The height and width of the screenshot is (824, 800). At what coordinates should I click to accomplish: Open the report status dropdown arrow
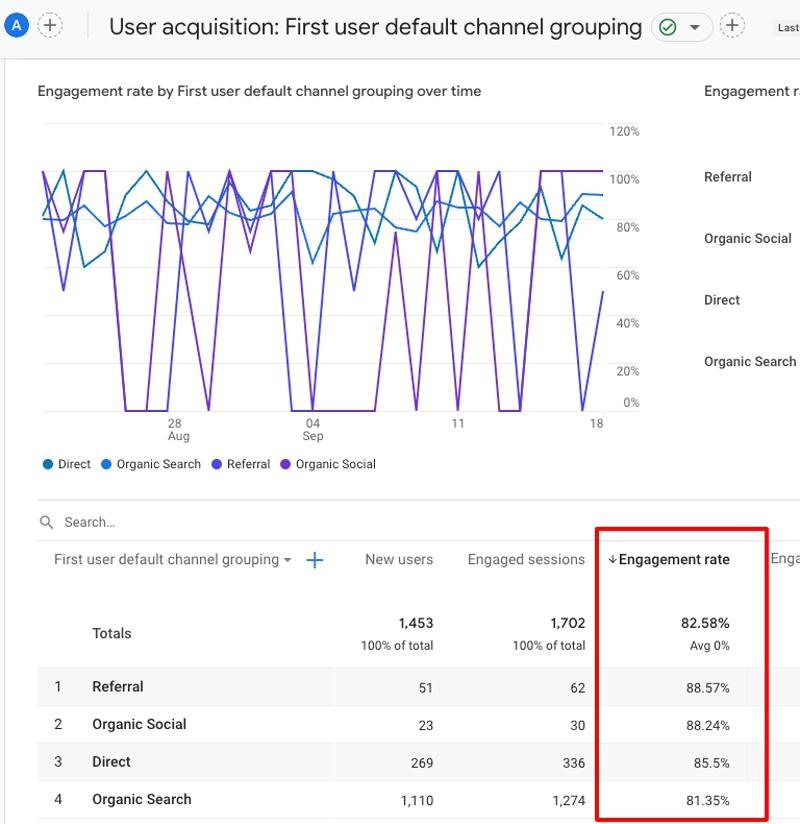(695, 27)
